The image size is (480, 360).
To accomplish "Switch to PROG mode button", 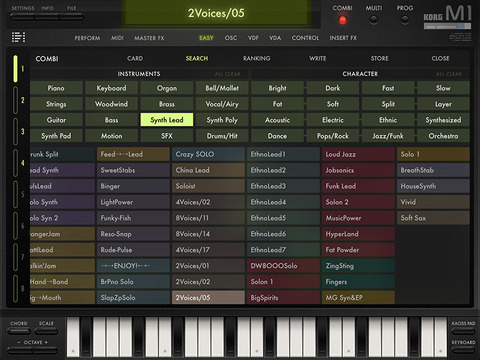I will tap(405, 20).
